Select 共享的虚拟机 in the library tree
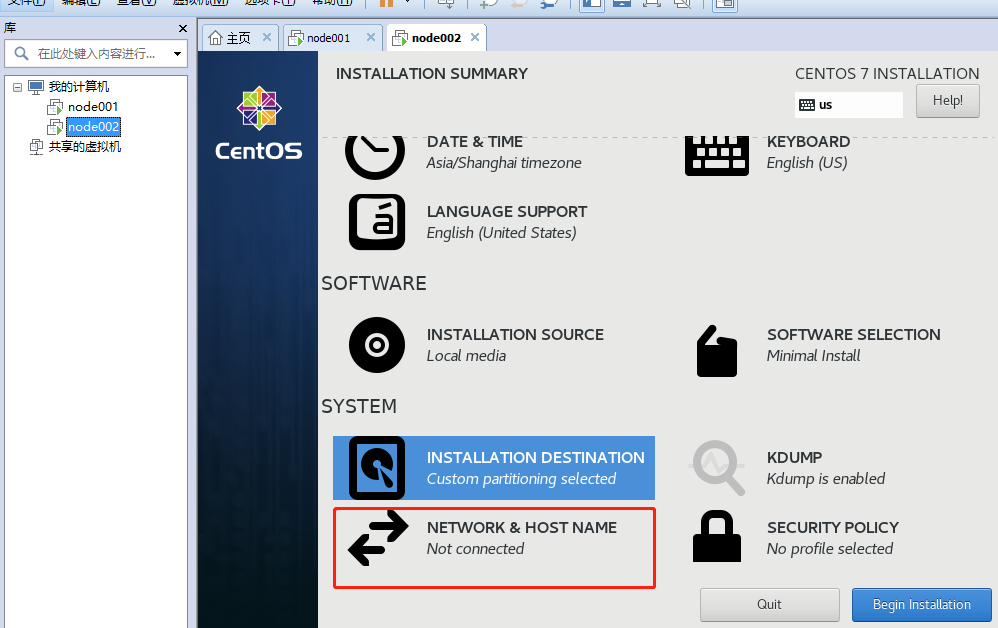The height and width of the screenshot is (628, 998). pyautogui.click(x=84, y=147)
